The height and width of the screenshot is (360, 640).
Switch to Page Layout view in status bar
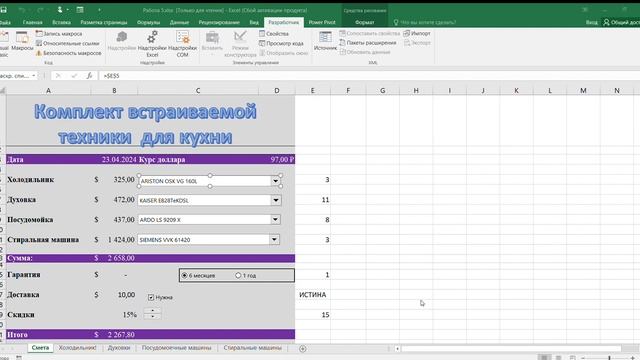click(558, 357)
